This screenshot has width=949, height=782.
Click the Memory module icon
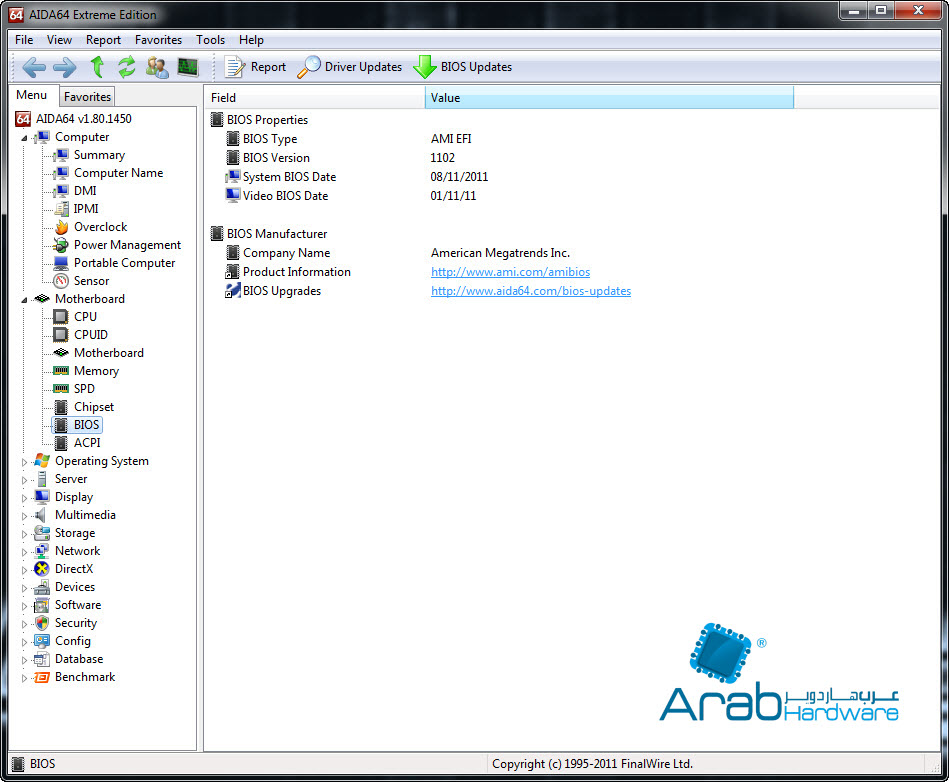tap(61, 370)
